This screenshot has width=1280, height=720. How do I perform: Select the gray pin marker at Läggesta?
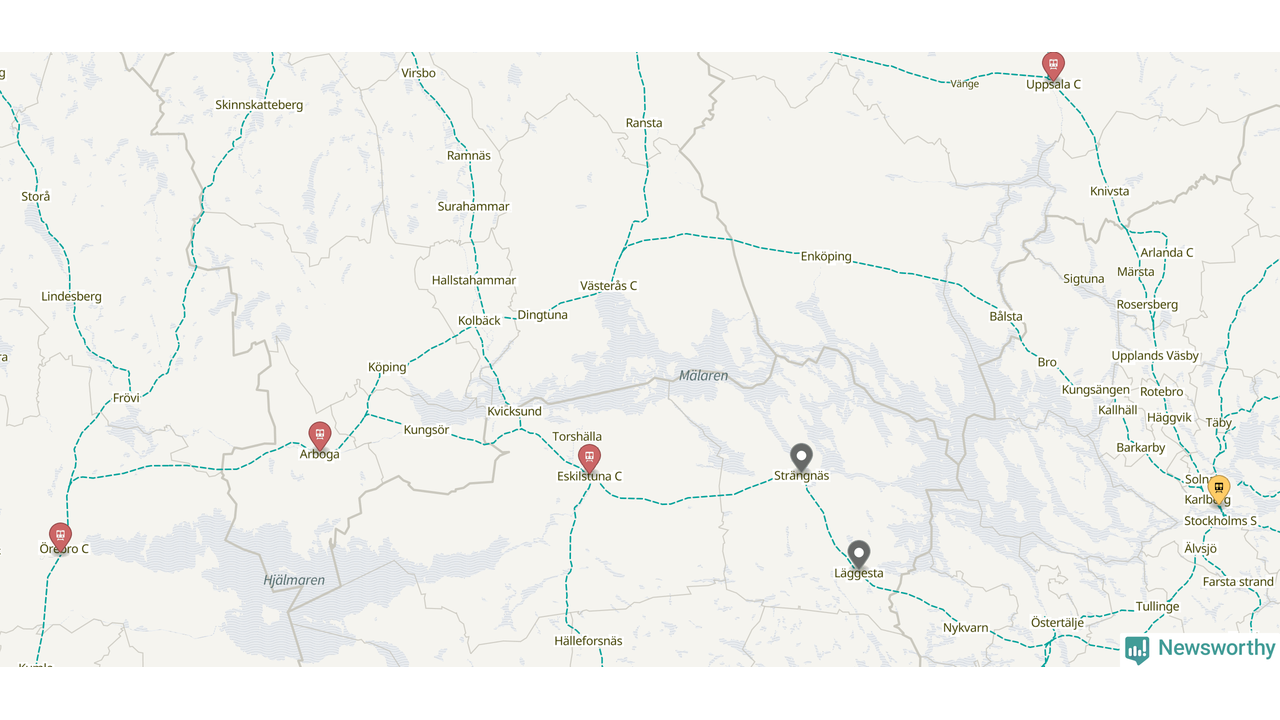858,555
